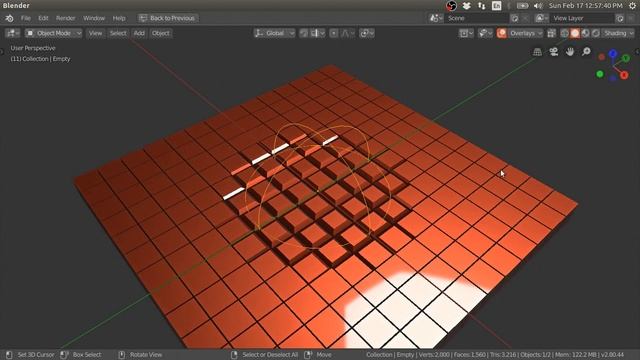Click the delete scene icon
The width and height of the screenshot is (640, 360).
point(526,18)
